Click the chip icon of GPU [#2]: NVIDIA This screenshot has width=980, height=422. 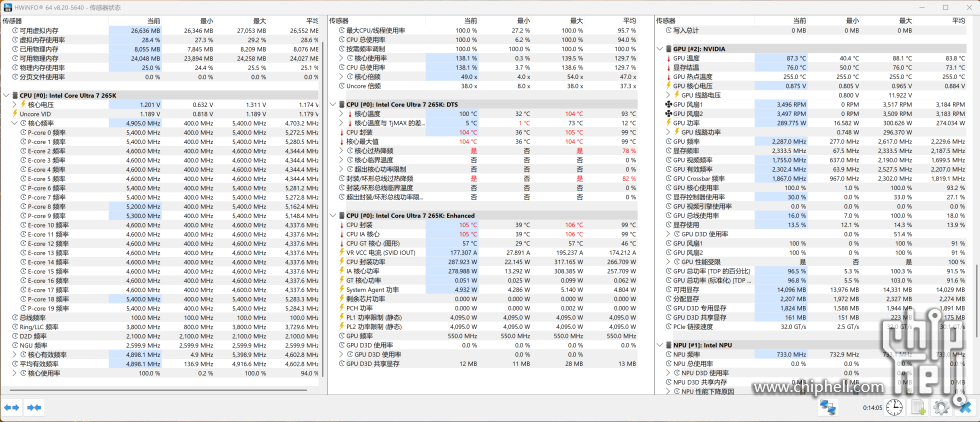[668, 49]
